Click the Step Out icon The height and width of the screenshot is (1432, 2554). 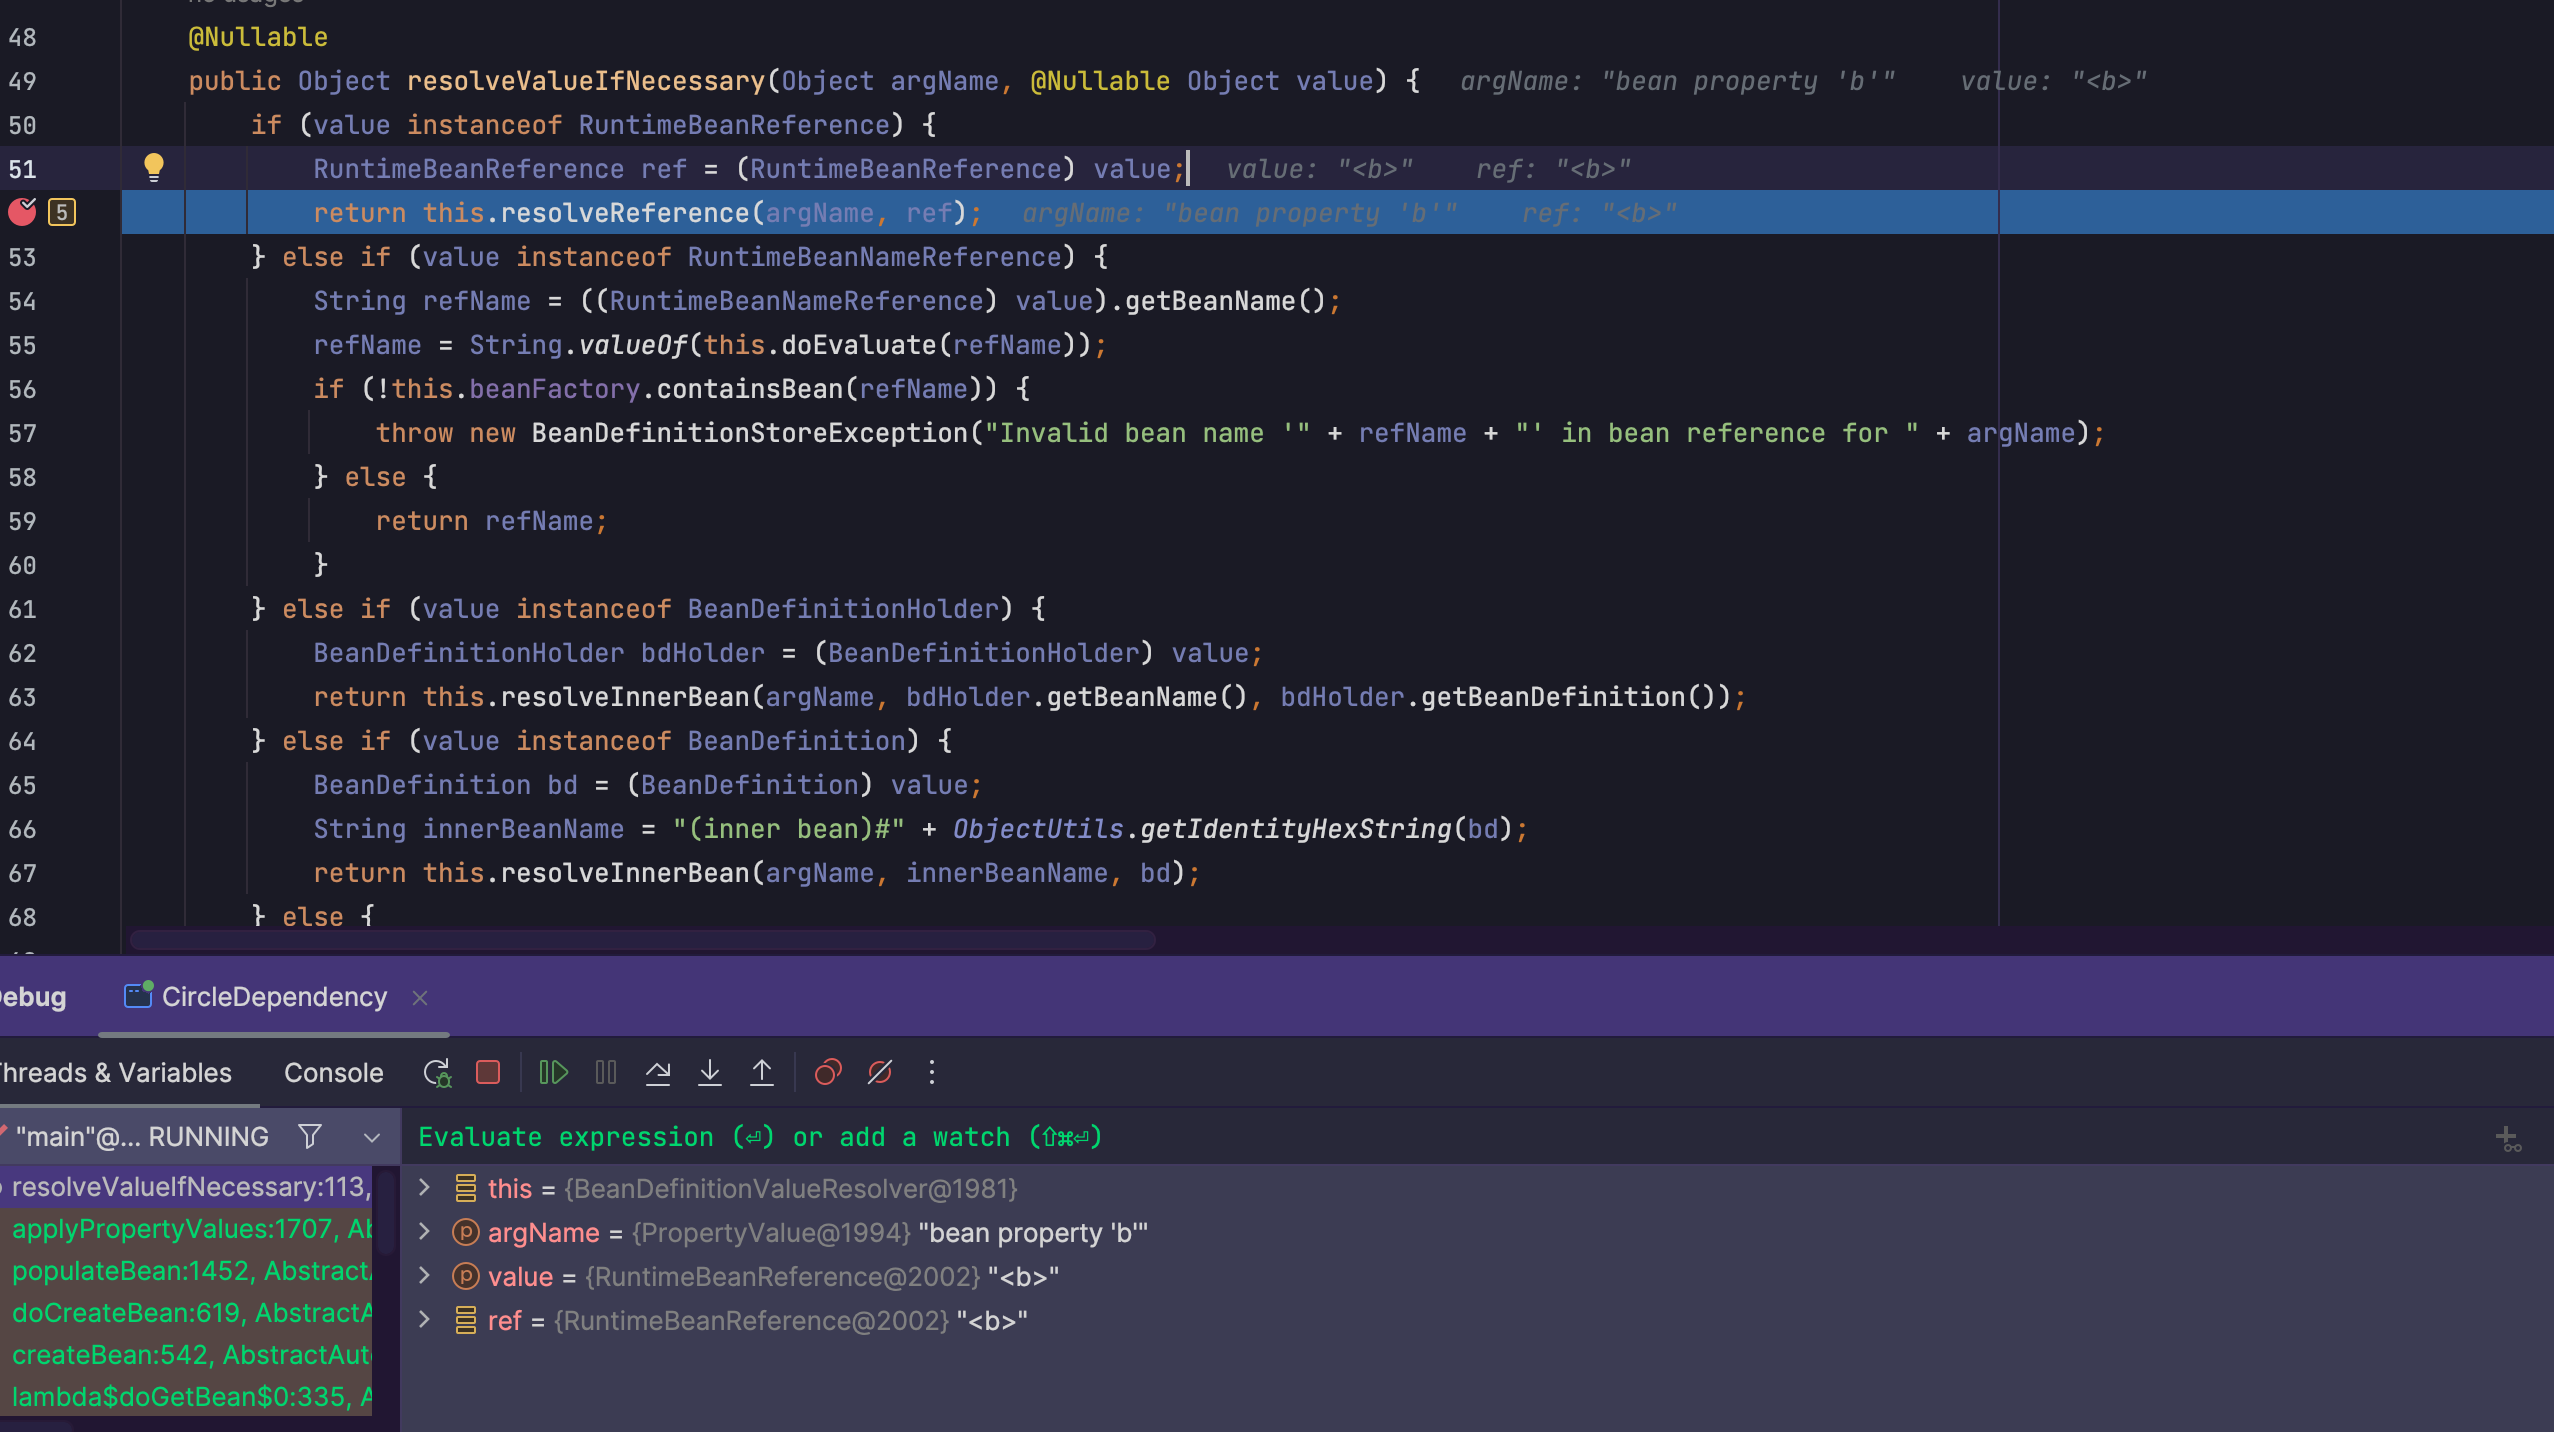762,1073
